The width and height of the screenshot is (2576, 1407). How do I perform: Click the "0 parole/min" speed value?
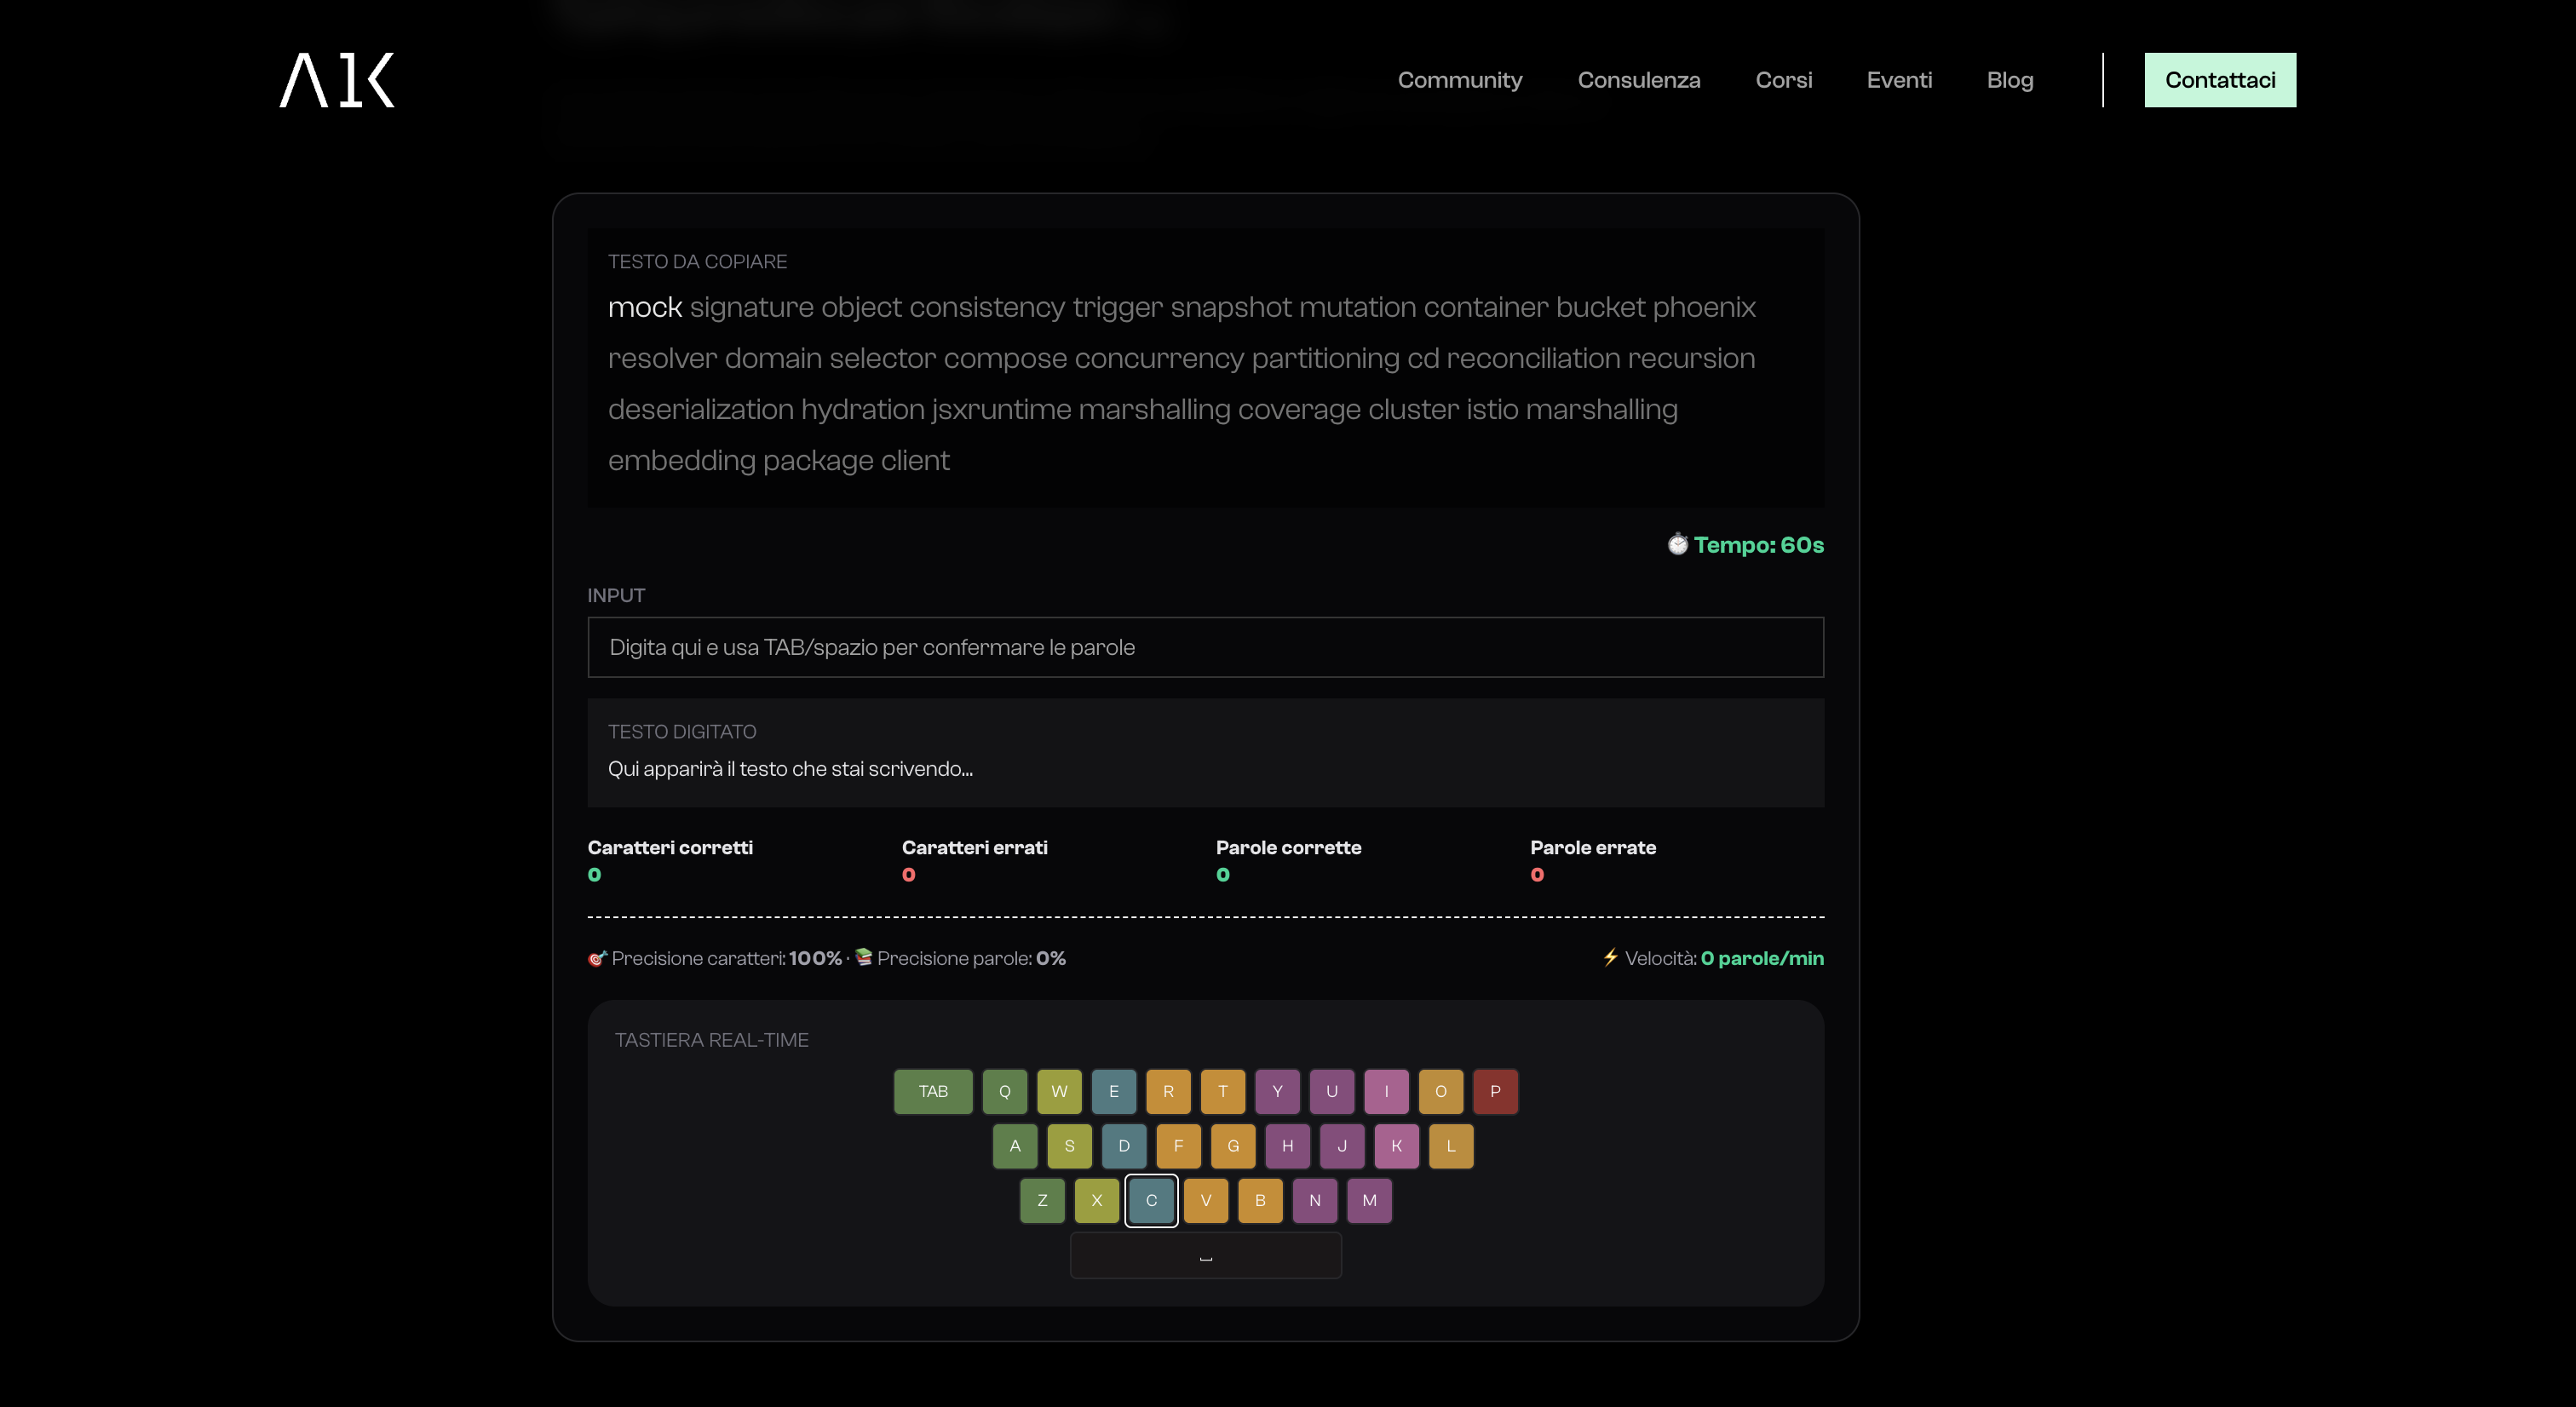tap(1762, 958)
